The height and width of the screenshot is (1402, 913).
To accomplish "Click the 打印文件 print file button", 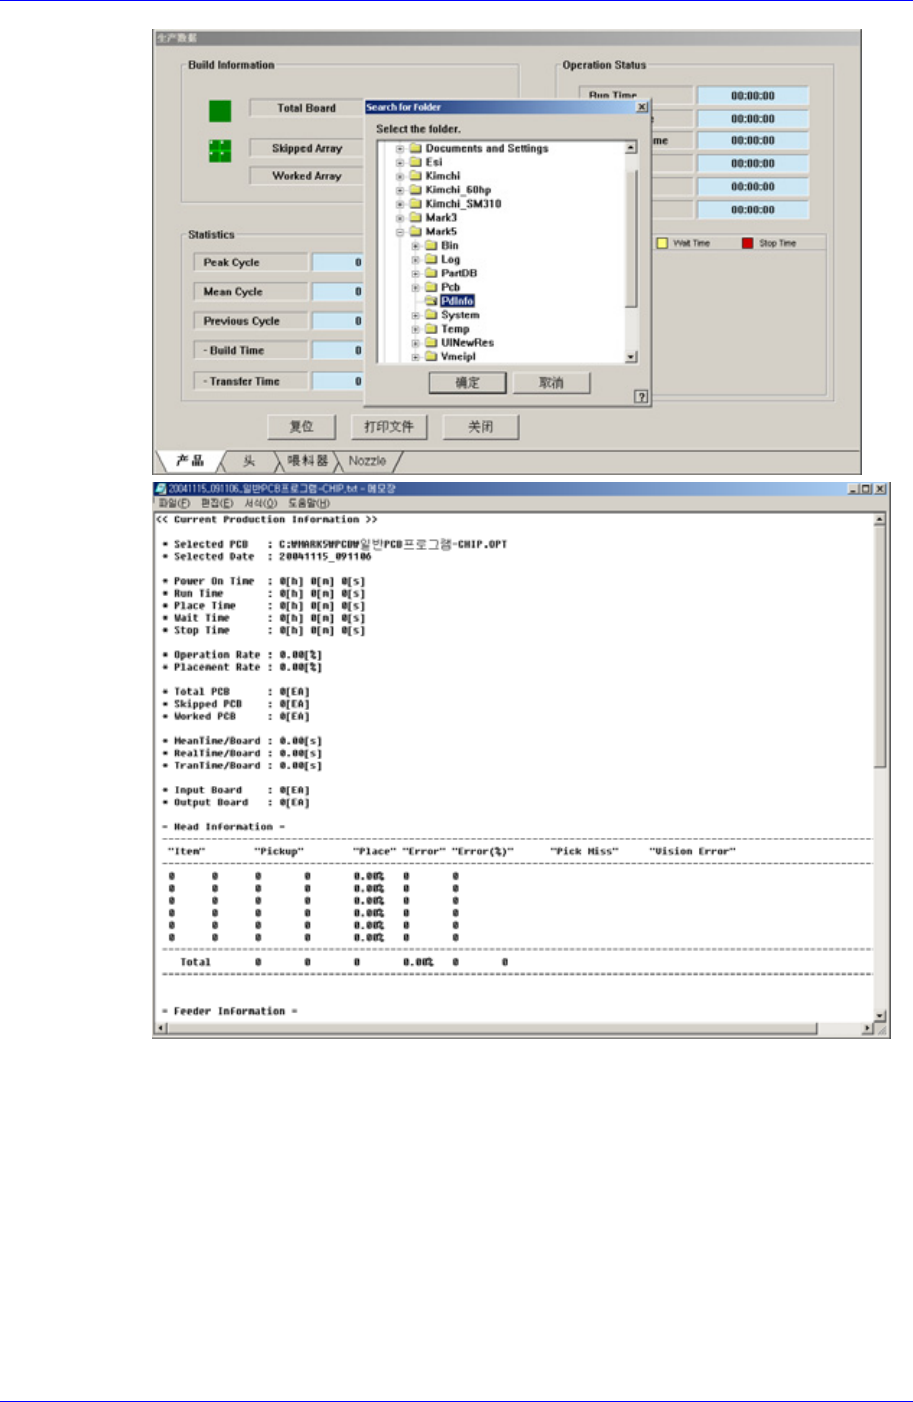I will pos(389,427).
